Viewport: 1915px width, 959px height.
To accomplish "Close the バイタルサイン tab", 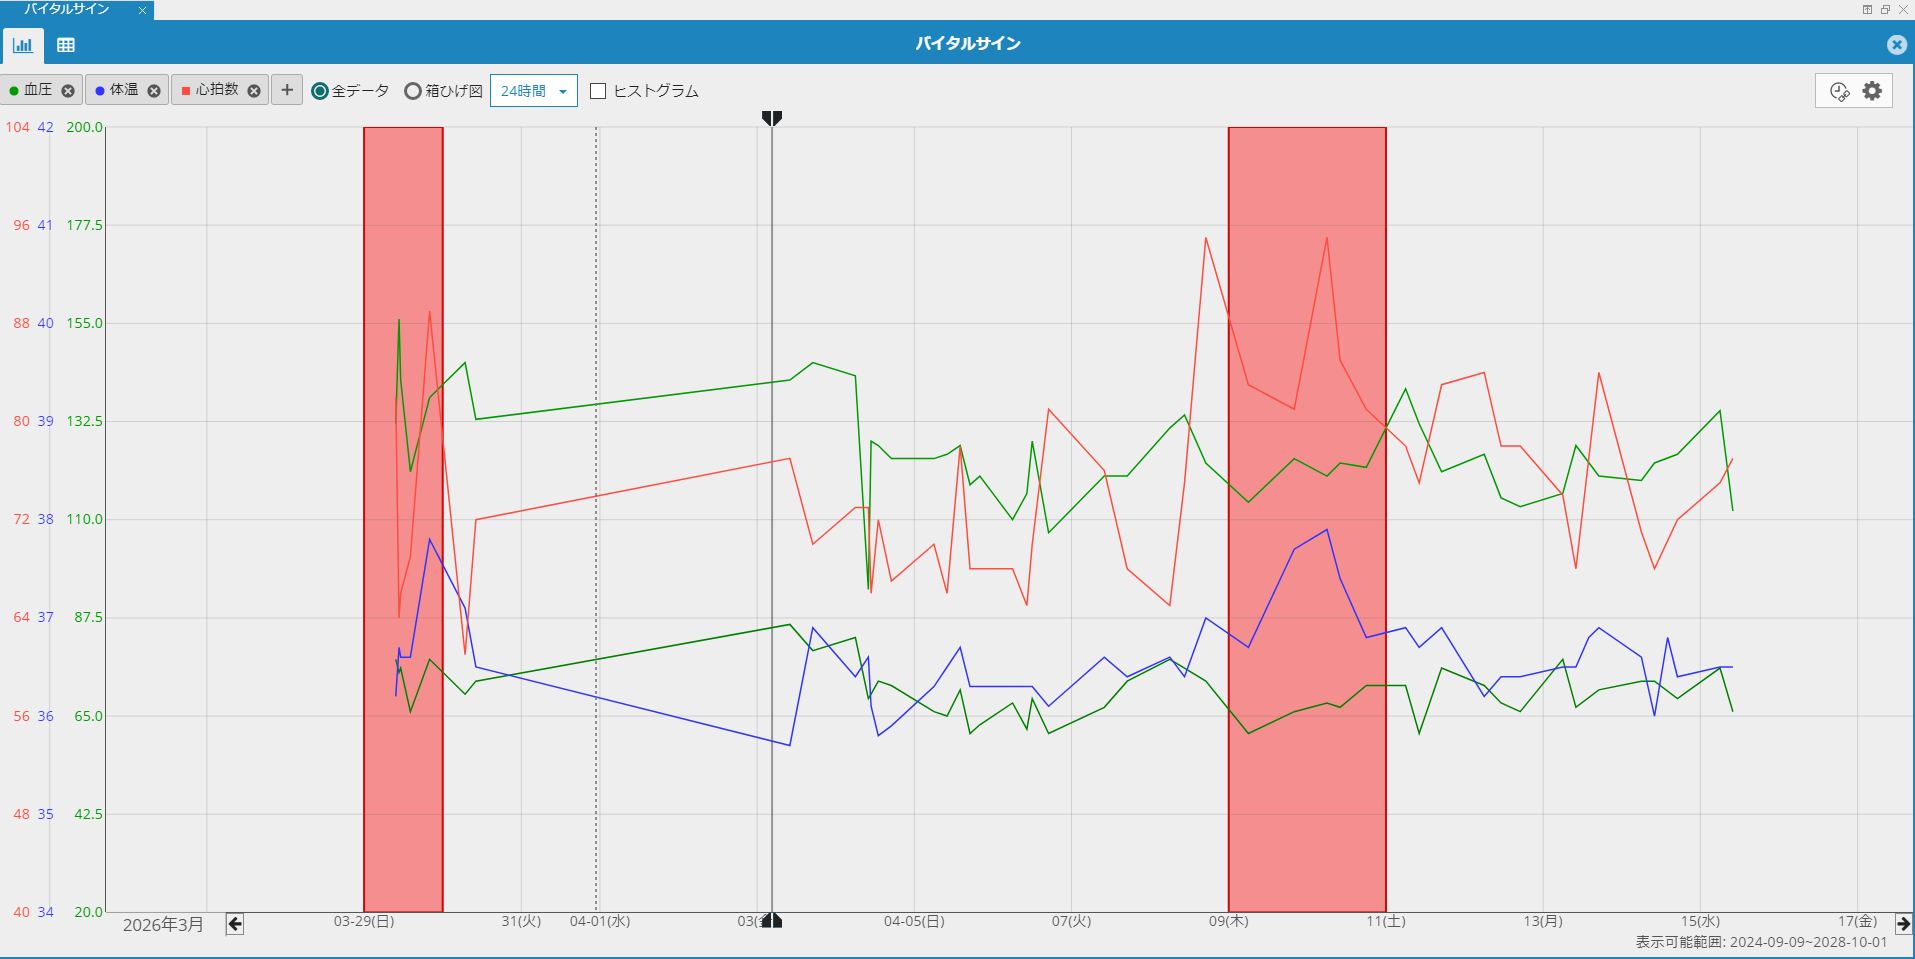I will point(142,10).
